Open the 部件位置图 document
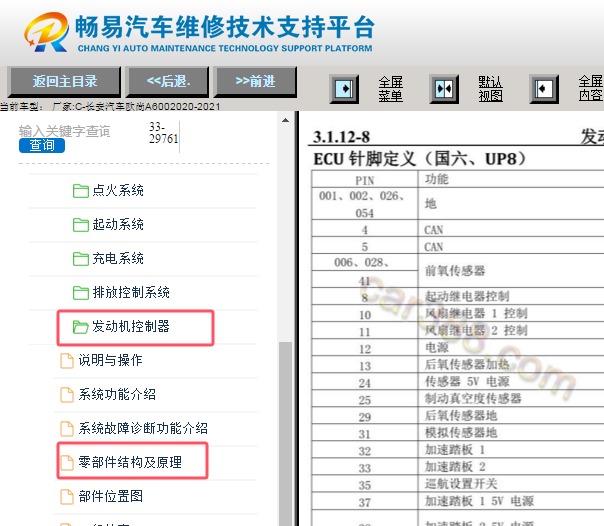The height and width of the screenshot is (526, 604). click(x=111, y=496)
